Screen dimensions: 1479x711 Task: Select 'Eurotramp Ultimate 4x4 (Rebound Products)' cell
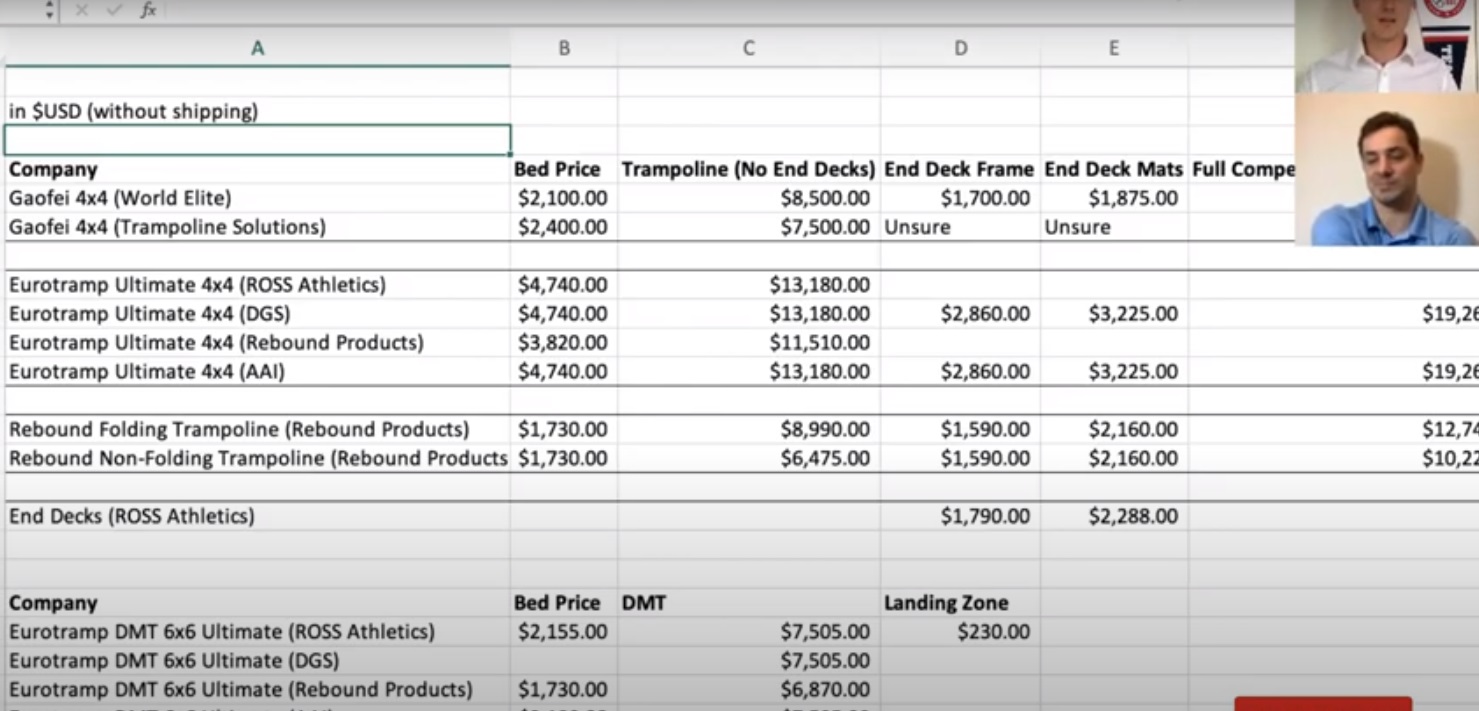click(x=257, y=343)
